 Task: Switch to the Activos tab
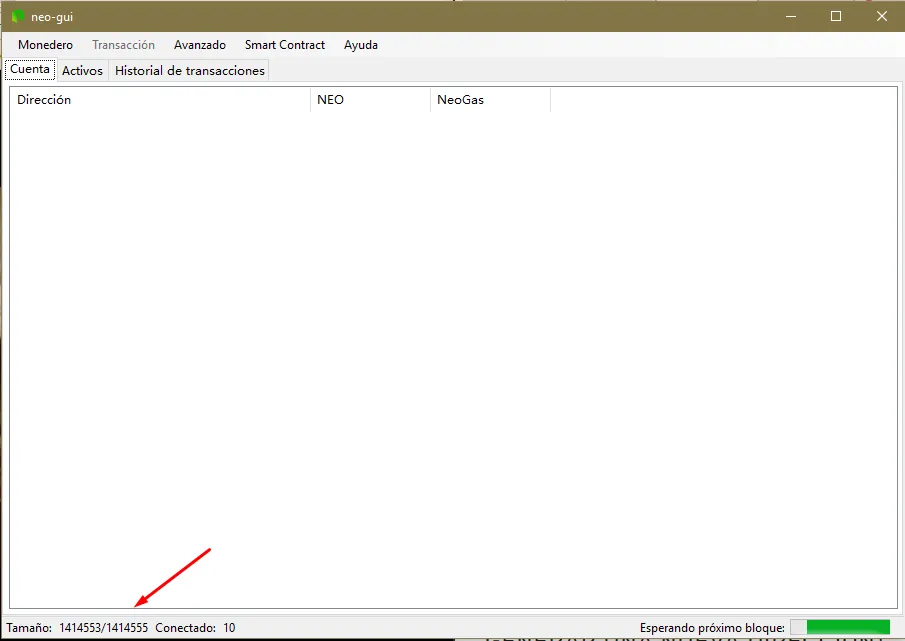(x=82, y=71)
